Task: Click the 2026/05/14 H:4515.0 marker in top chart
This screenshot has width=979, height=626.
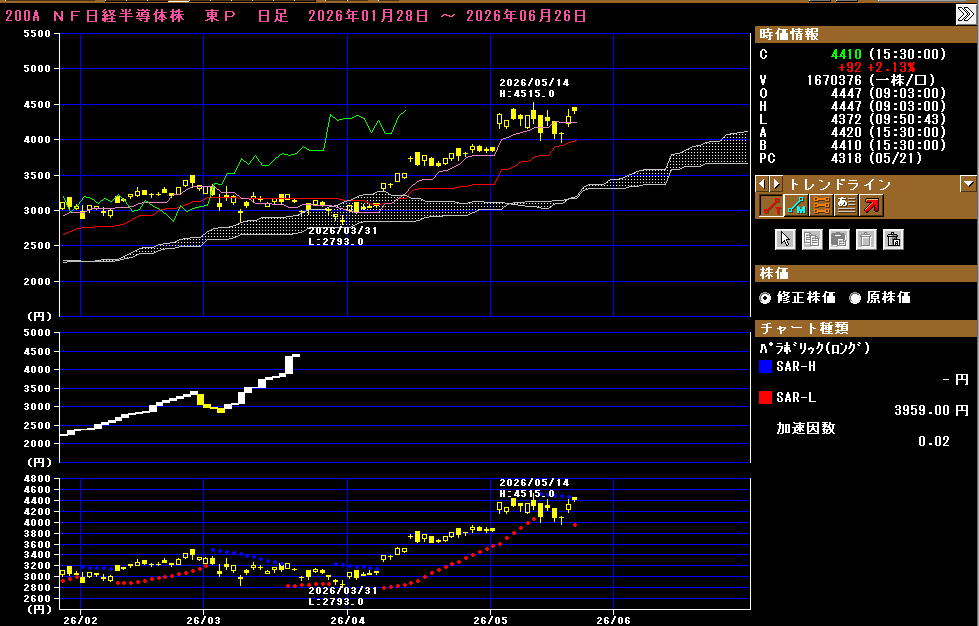Action: pos(534,88)
